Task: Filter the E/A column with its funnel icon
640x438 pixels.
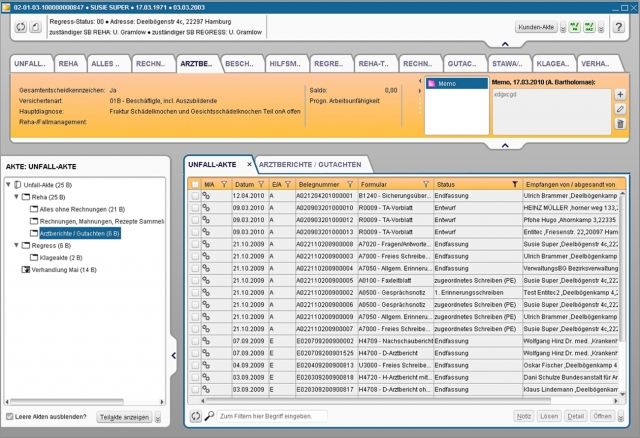Action: coord(288,185)
